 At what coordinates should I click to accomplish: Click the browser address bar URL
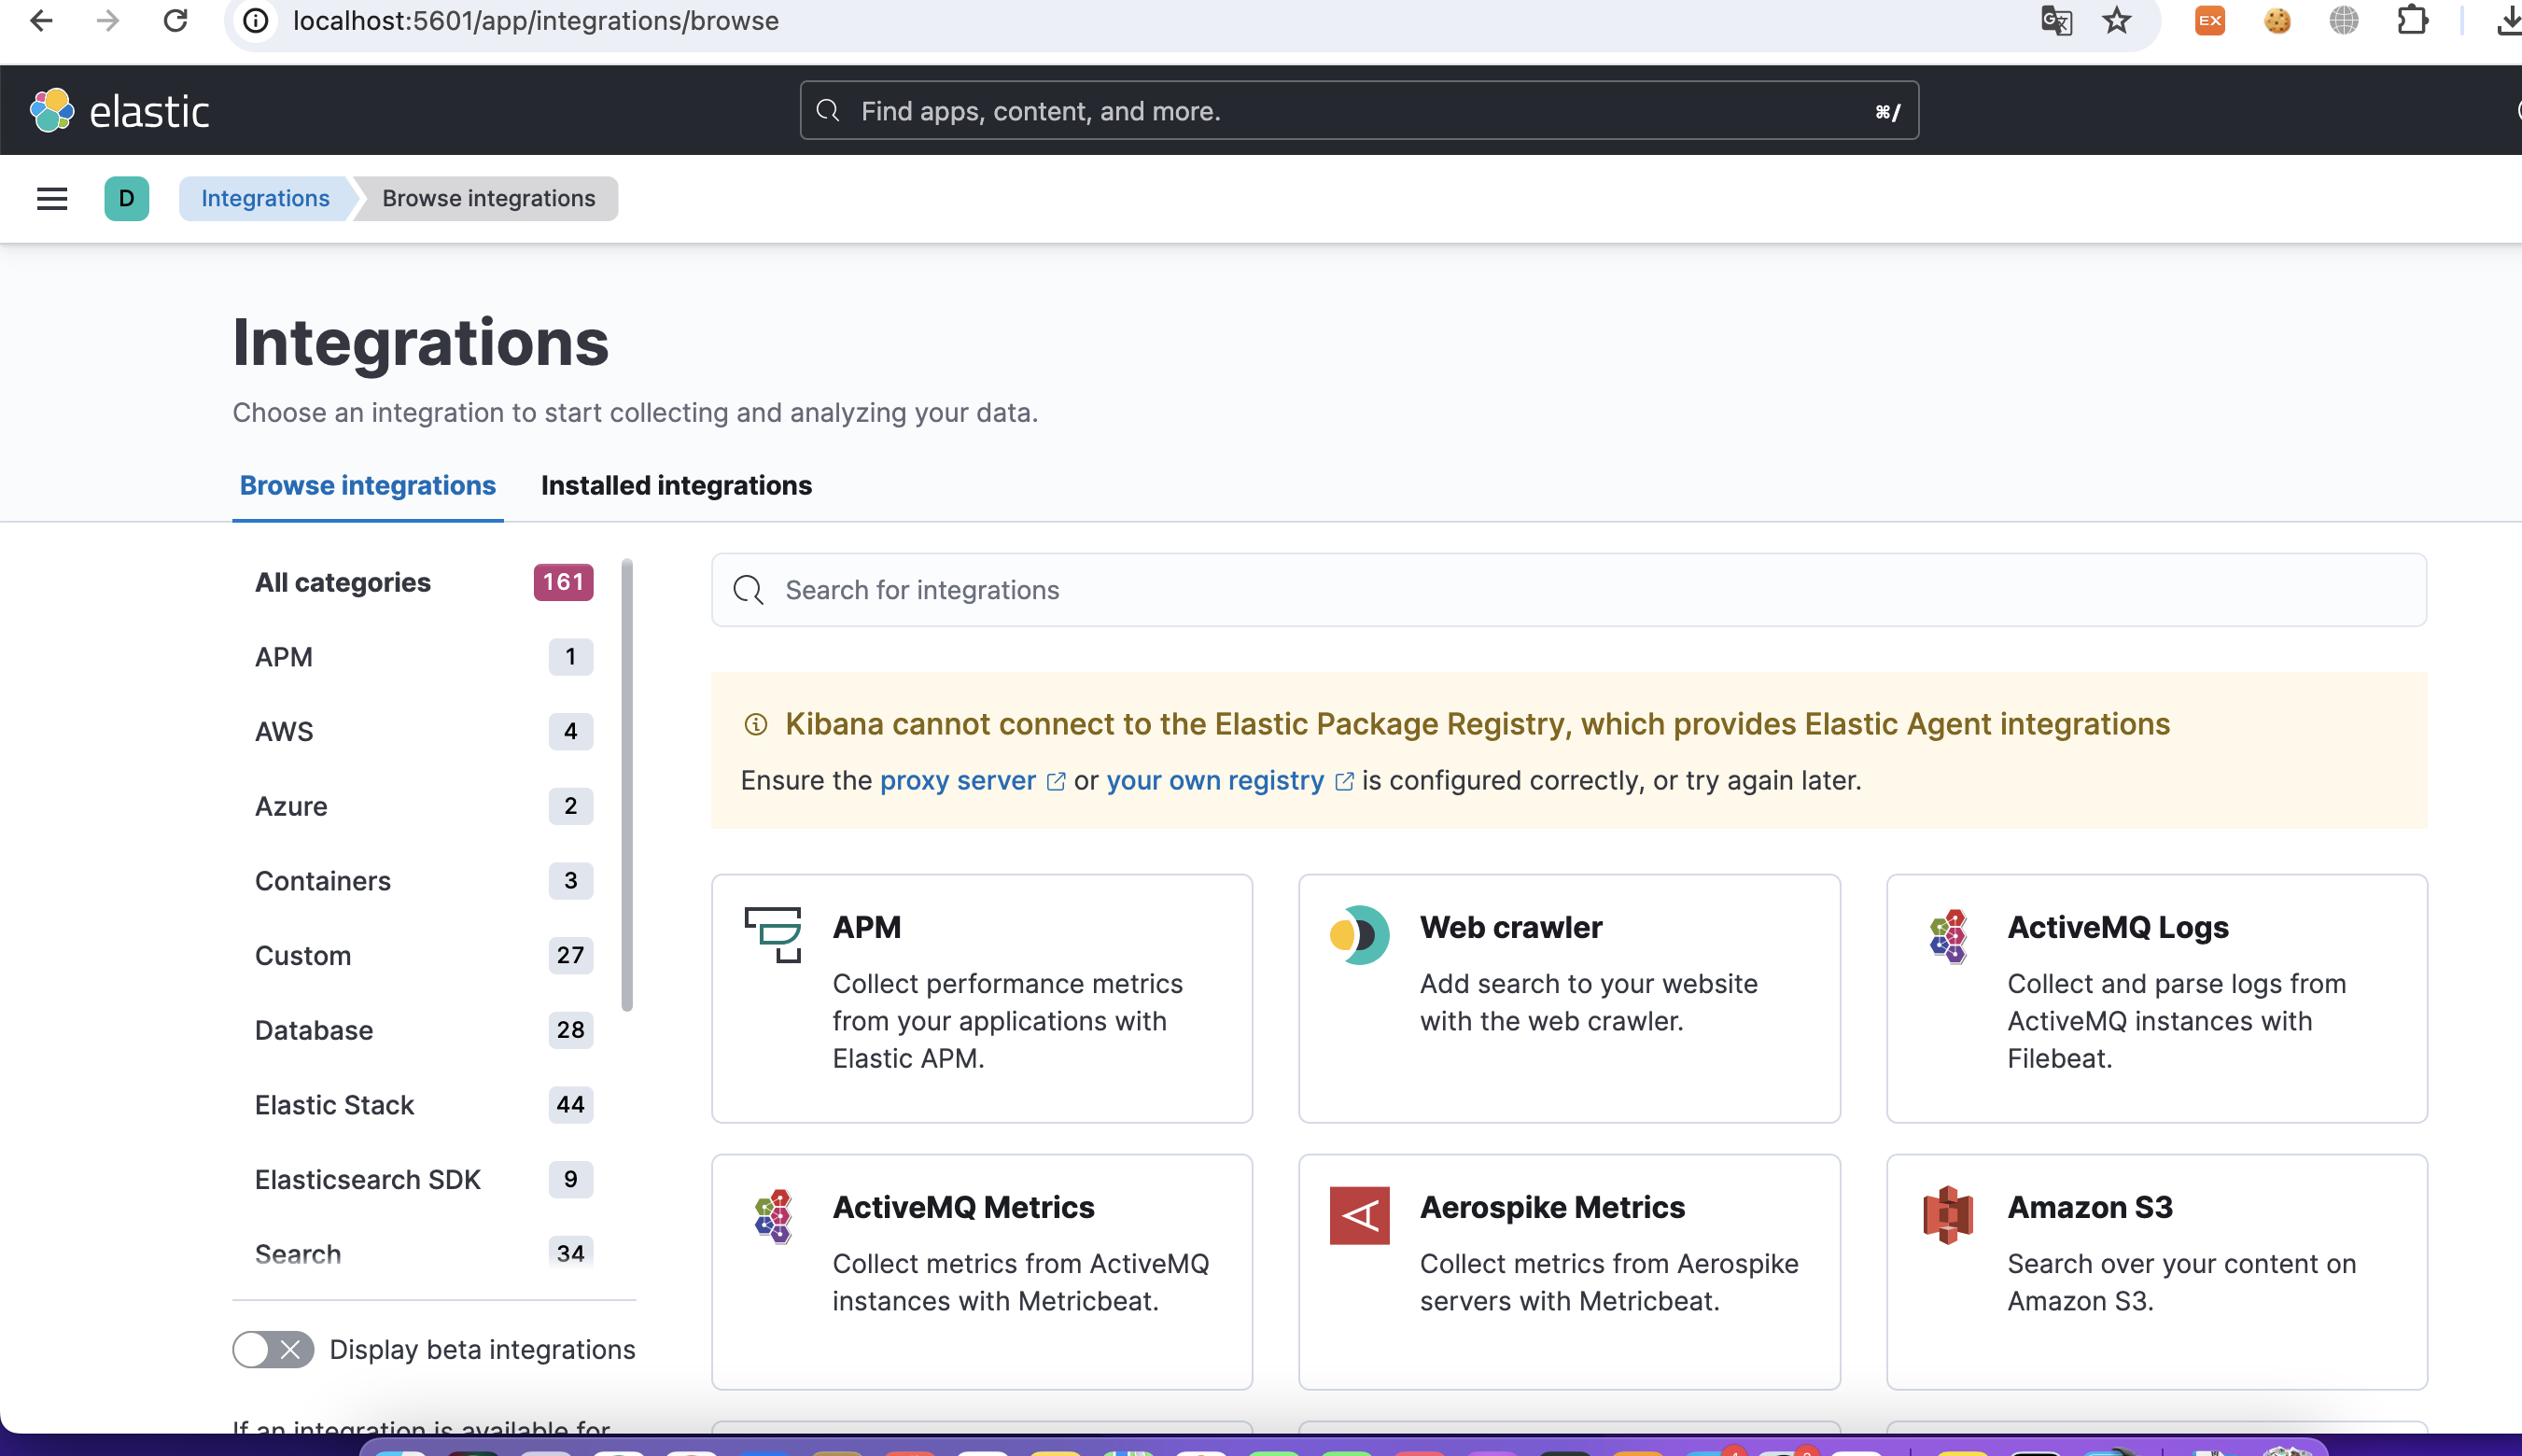(x=536, y=21)
